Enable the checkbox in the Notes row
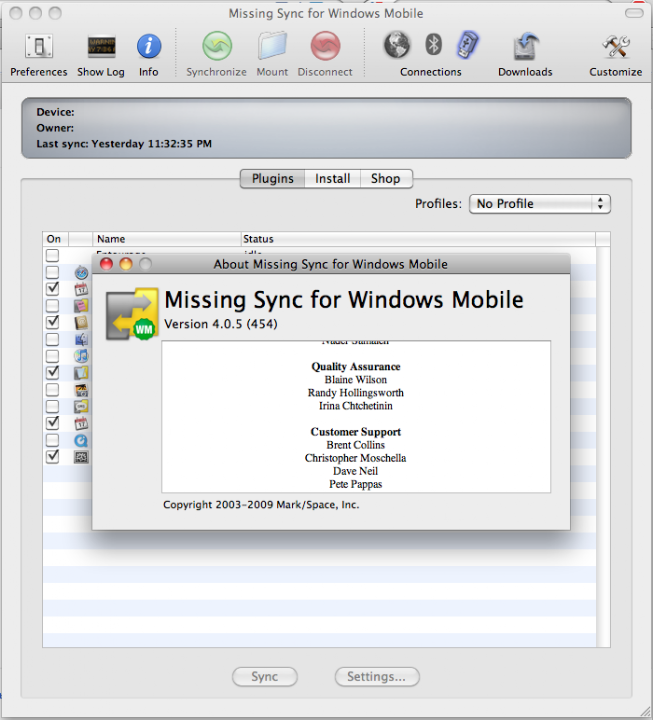 coord(52,306)
